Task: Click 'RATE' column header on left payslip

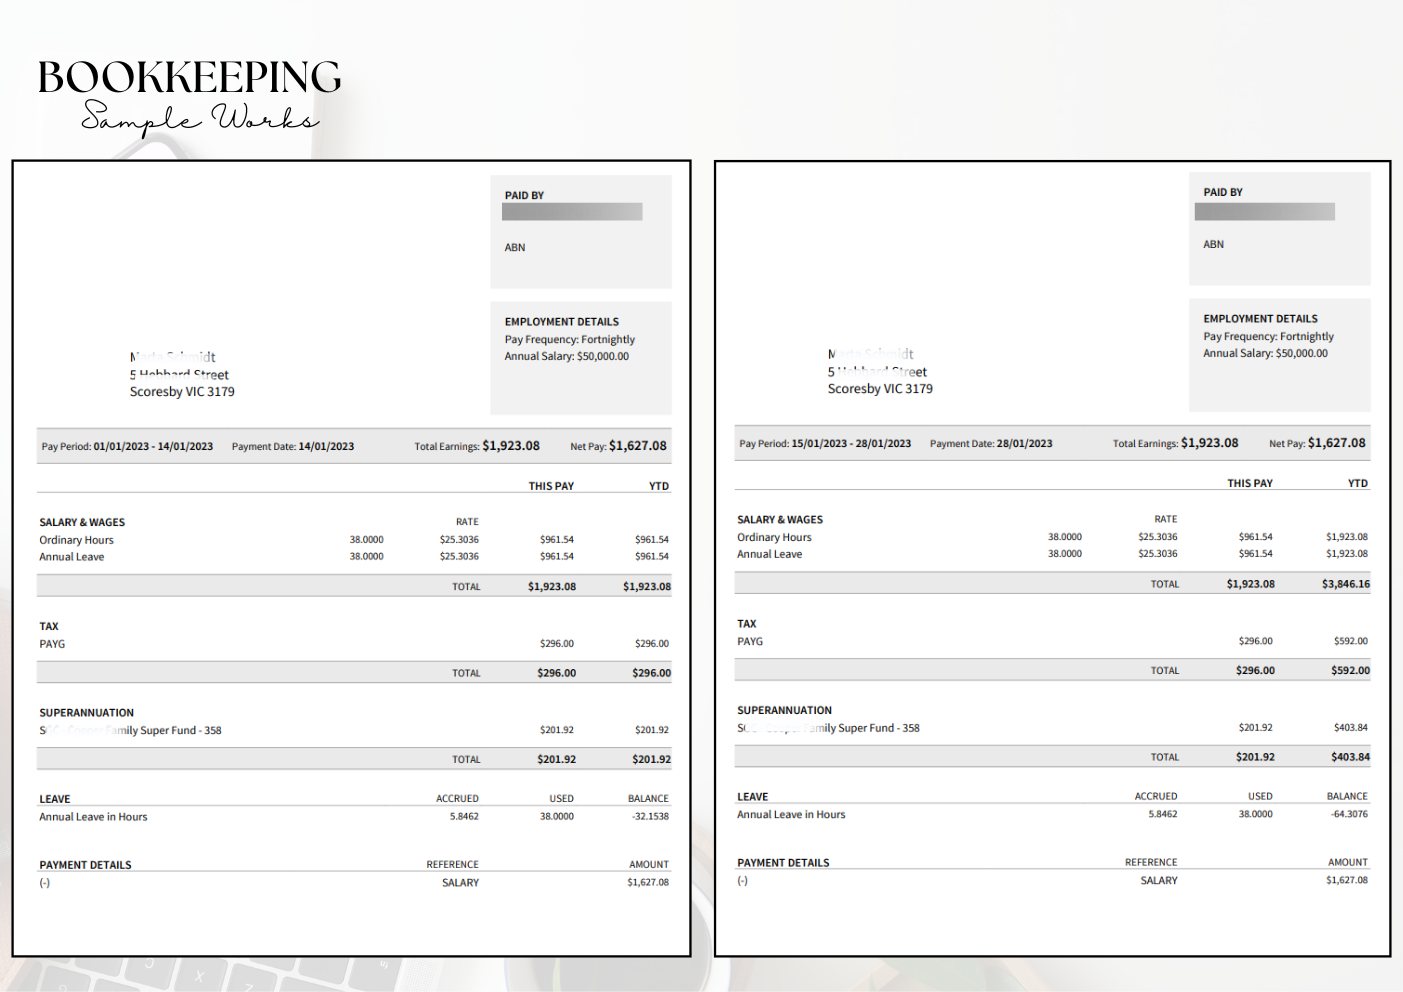Action: coord(467,522)
